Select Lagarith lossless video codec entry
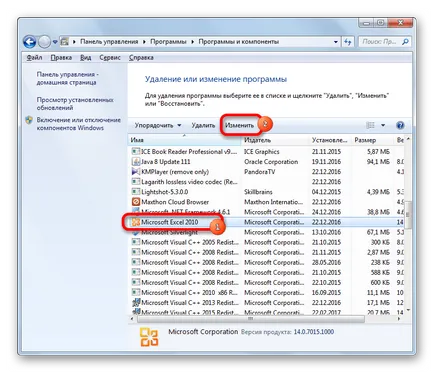This screenshot has width=434, height=373. (189, 182)
